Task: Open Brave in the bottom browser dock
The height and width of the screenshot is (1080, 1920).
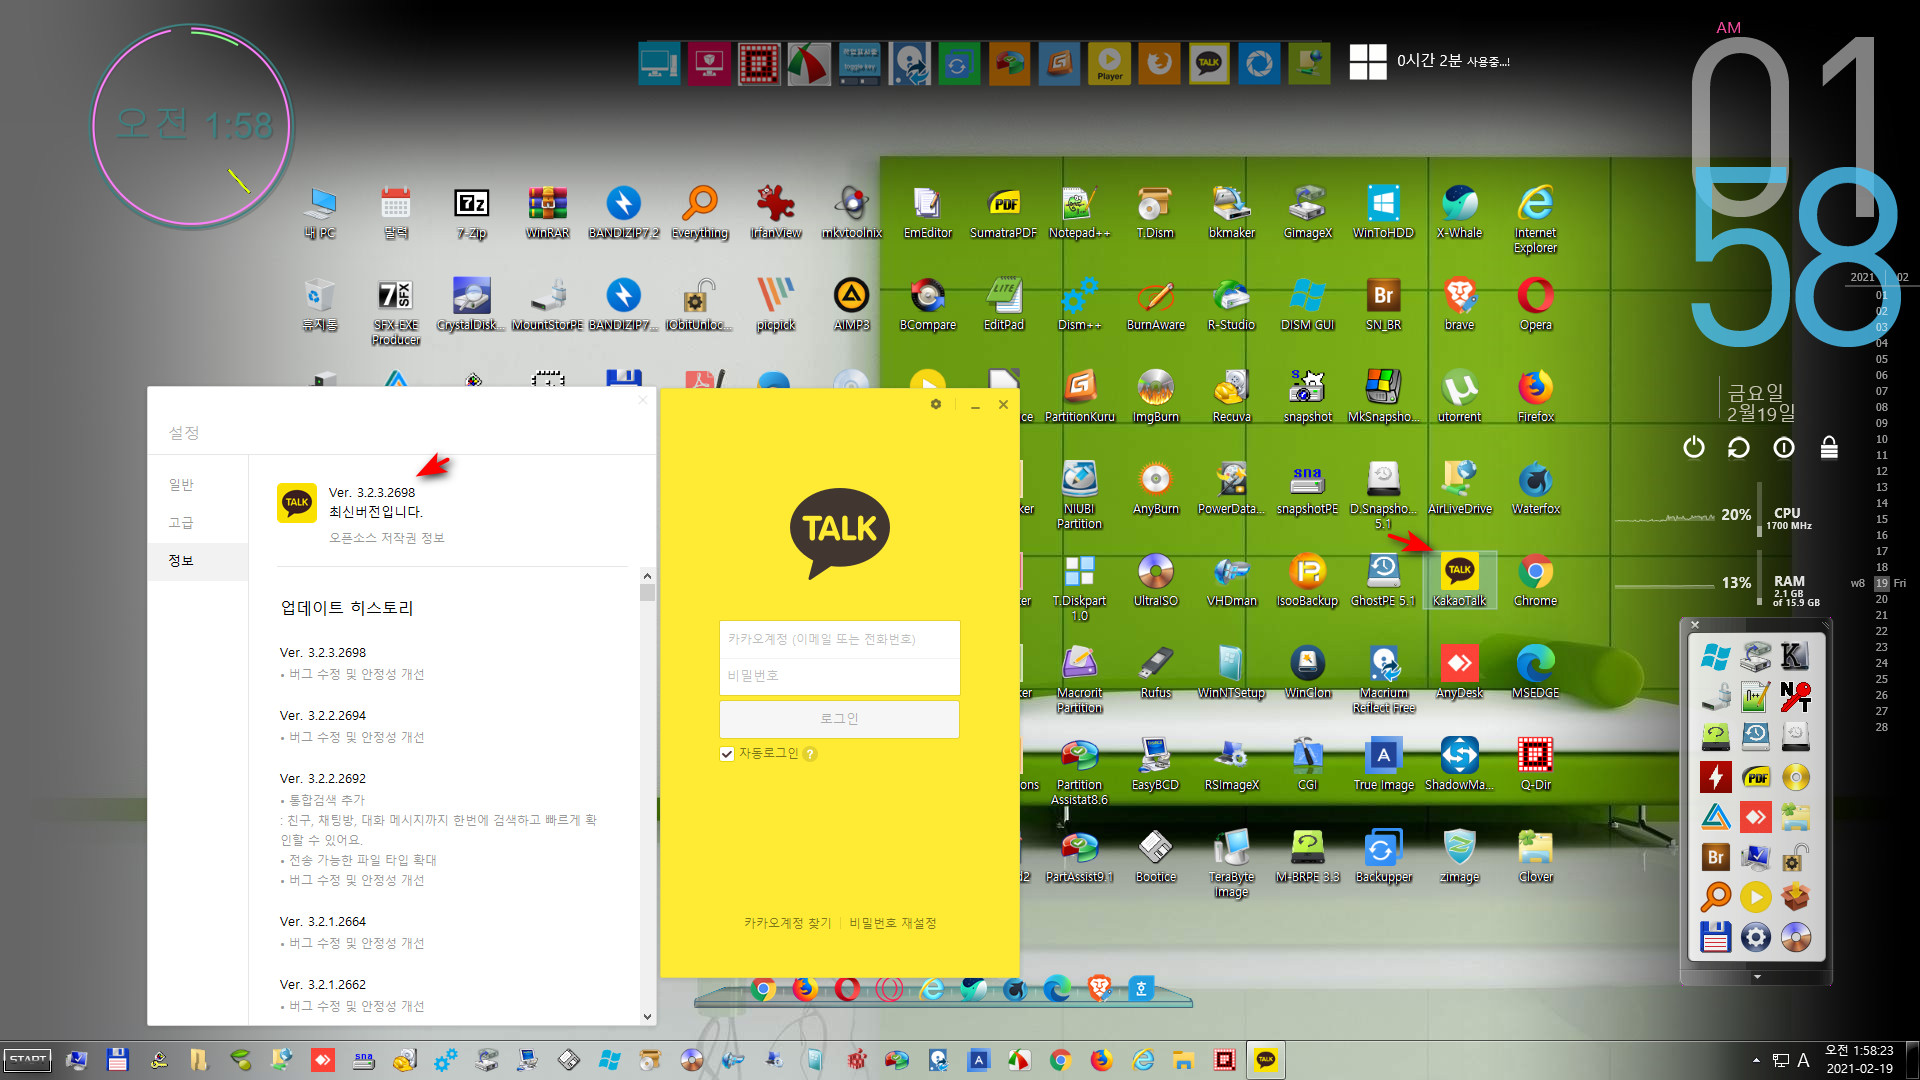Action: tap(1099, 989)
